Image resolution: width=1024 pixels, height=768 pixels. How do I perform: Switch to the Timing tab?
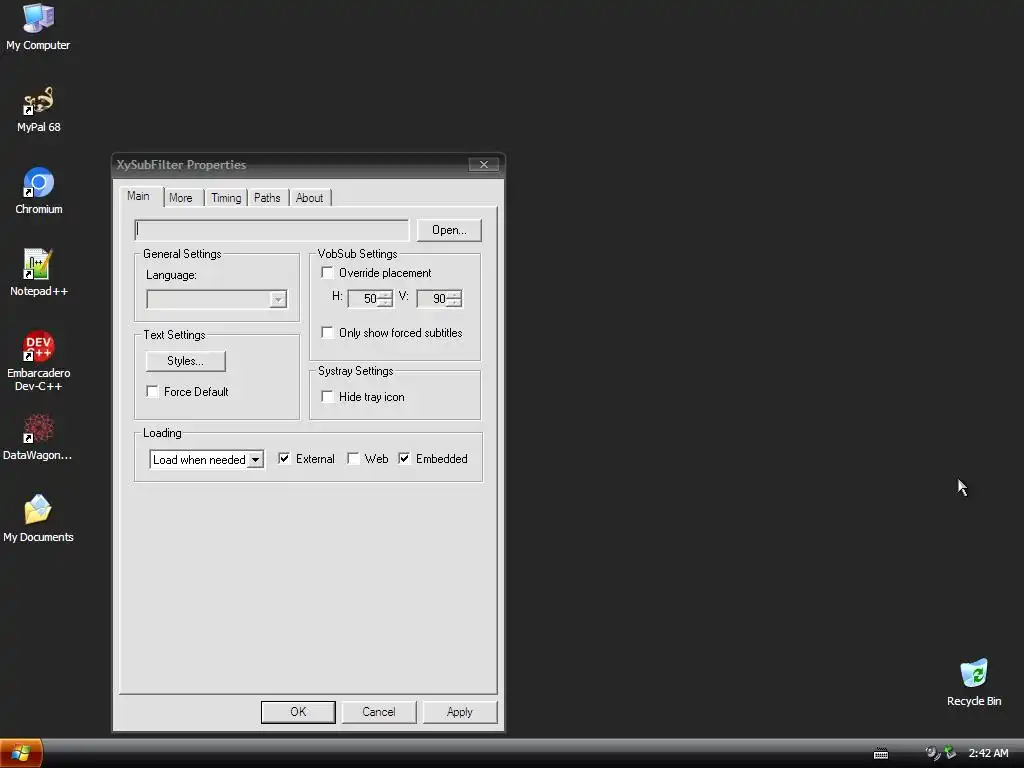(x=226, y=198)
